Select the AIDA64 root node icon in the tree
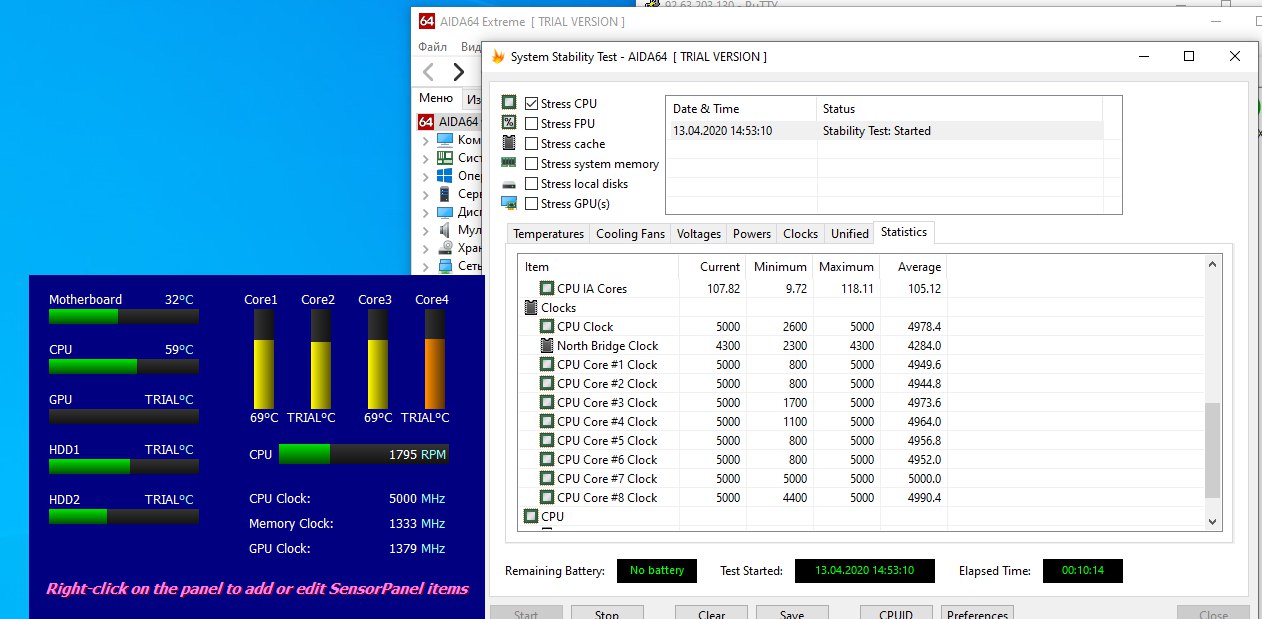 (426, 121)
